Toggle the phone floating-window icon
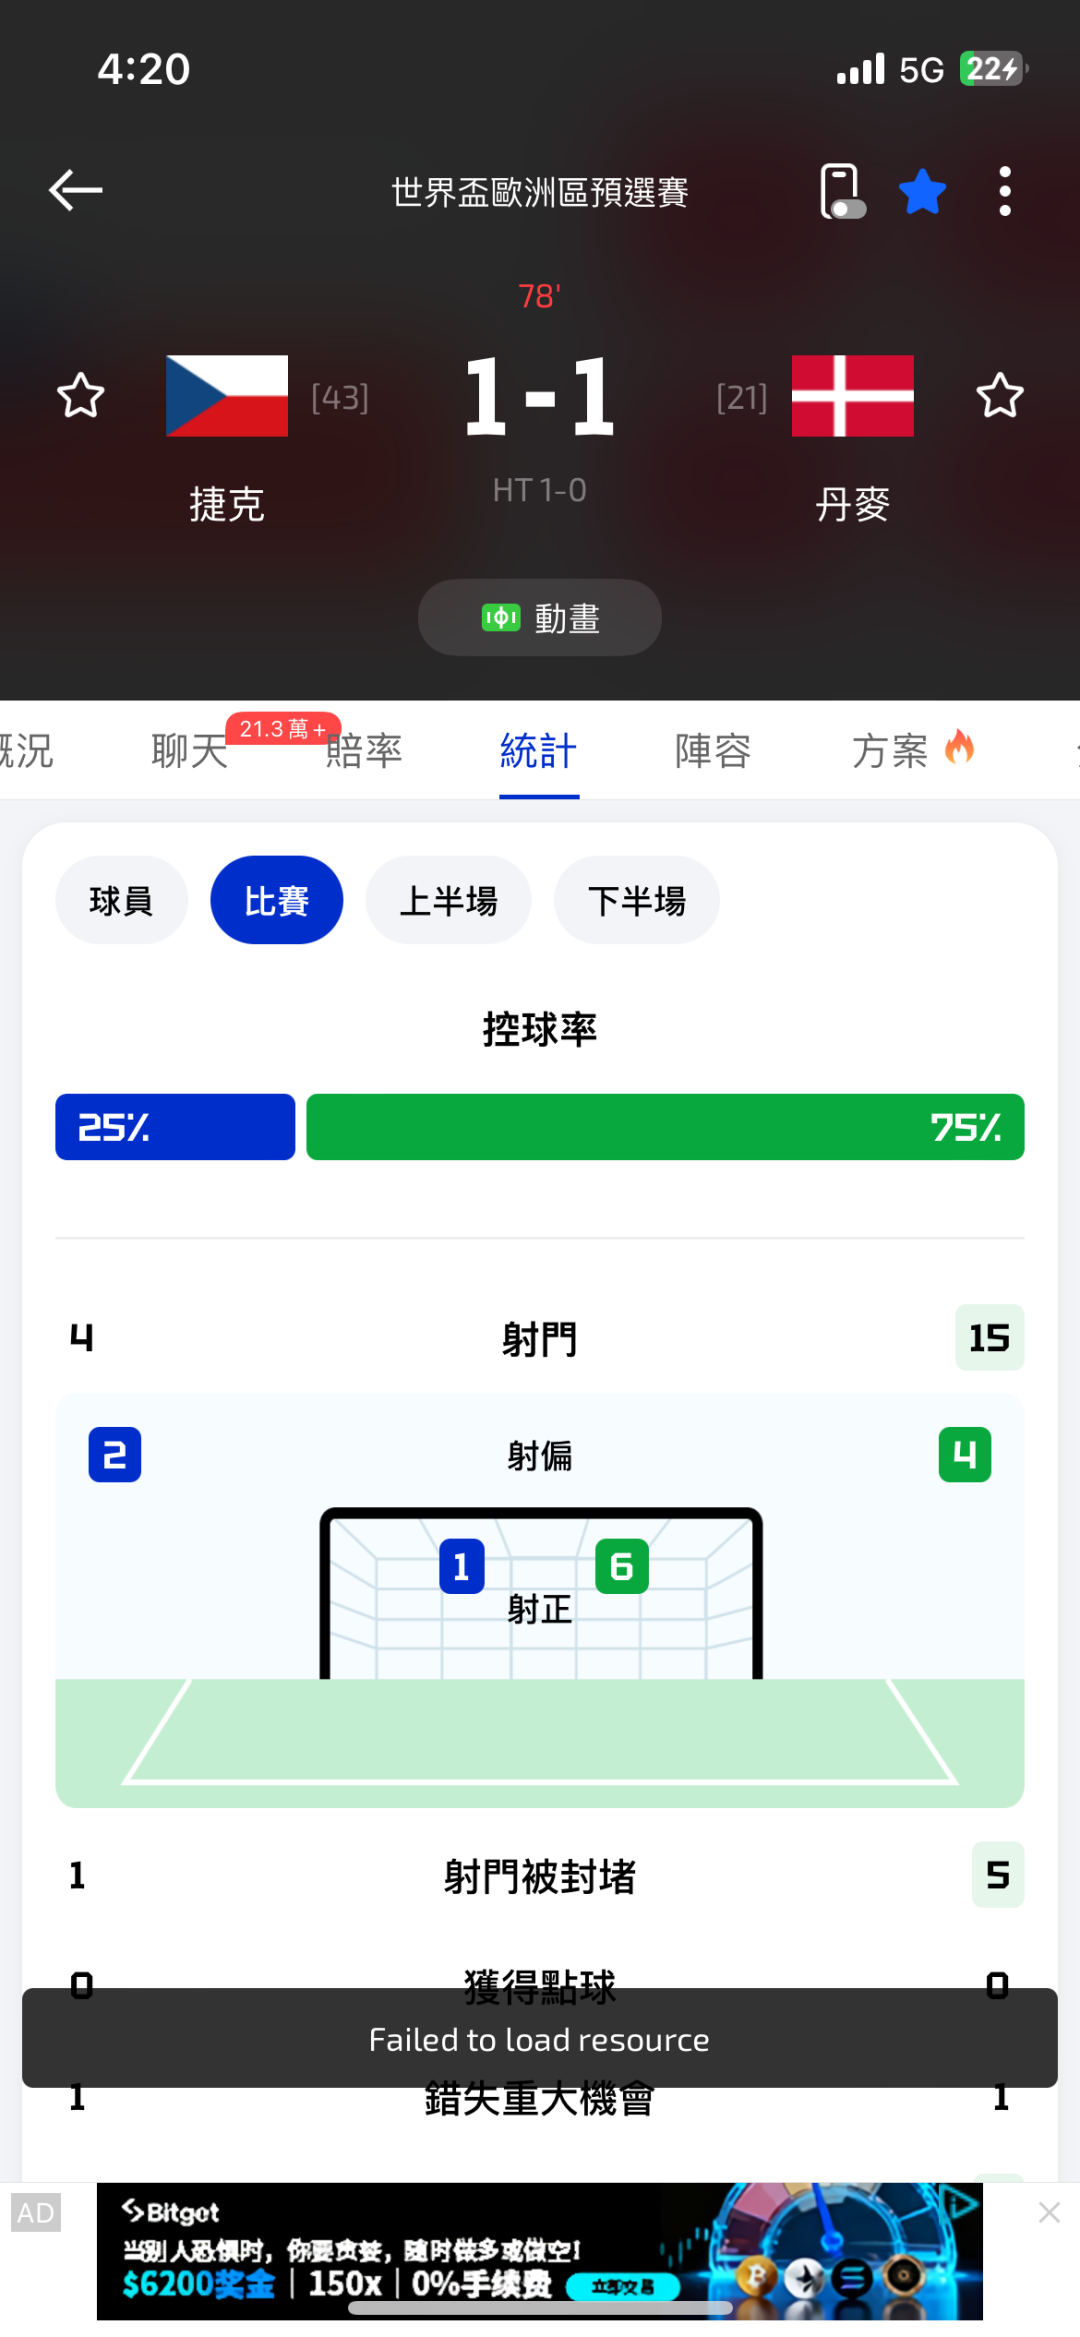1080x2337 pixels. (841, 191)
